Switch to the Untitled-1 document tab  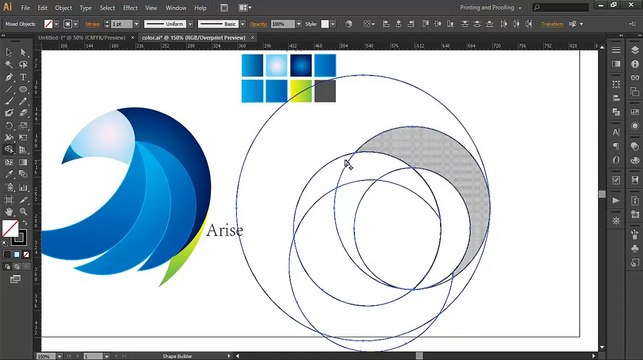tap(82, 37)
